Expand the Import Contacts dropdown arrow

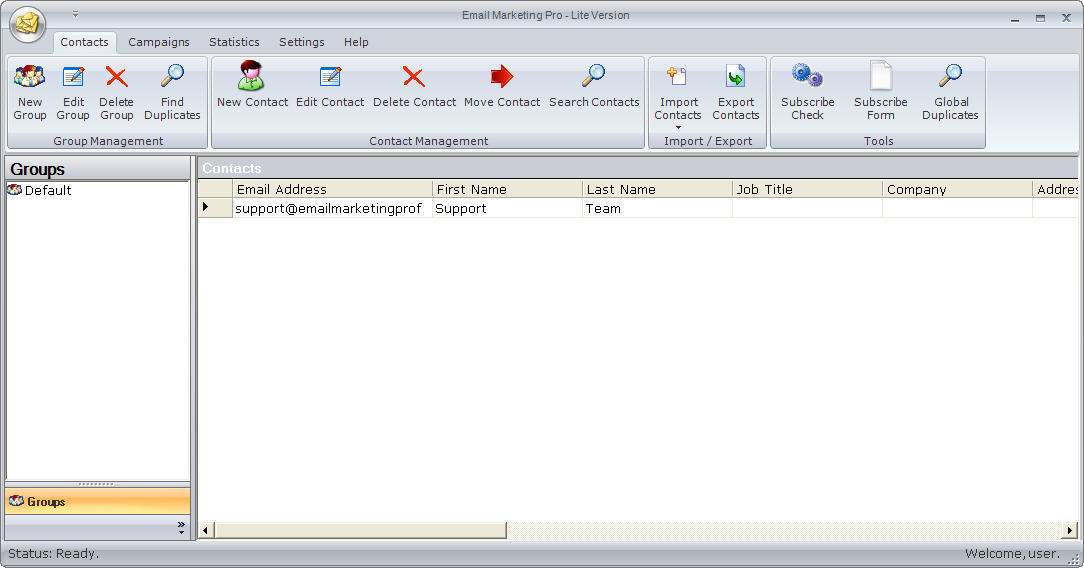tap(678, 128)
